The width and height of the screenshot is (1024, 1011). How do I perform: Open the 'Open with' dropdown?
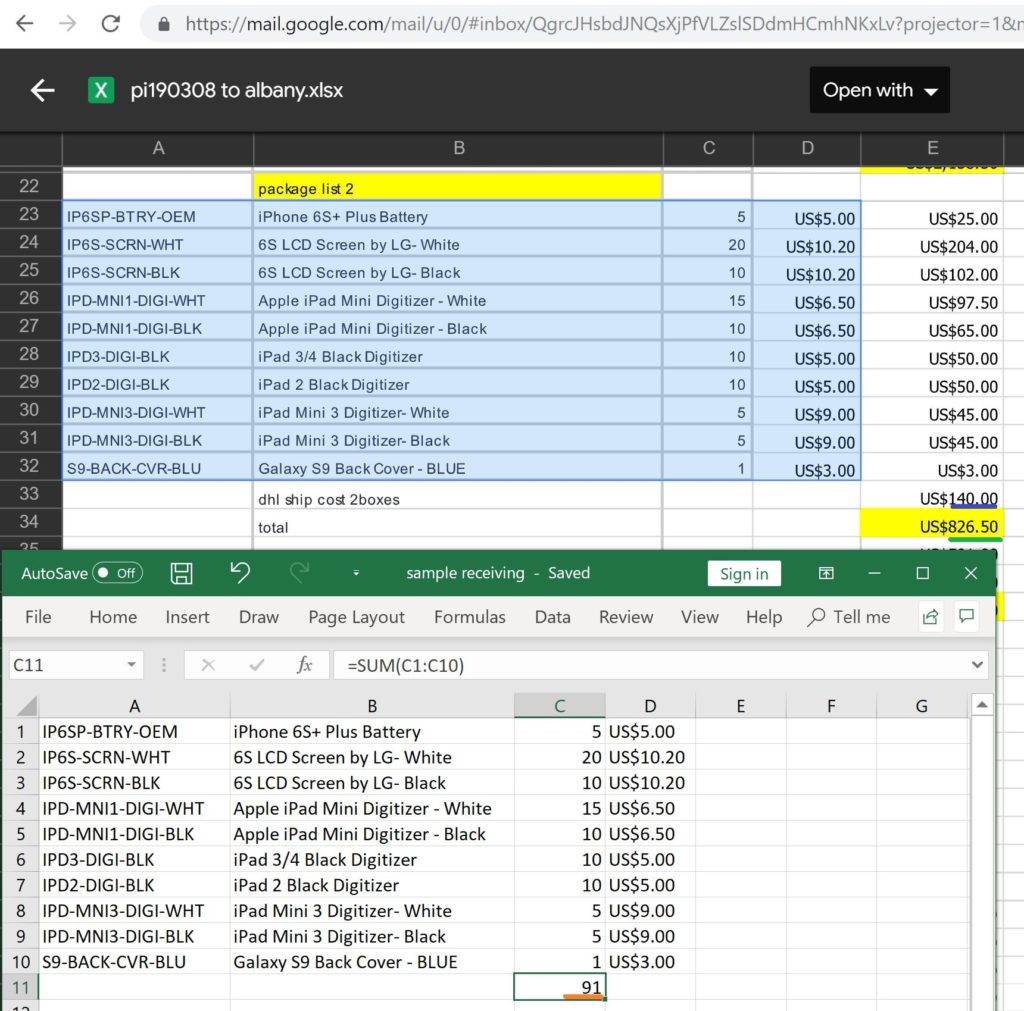point(879,90)
